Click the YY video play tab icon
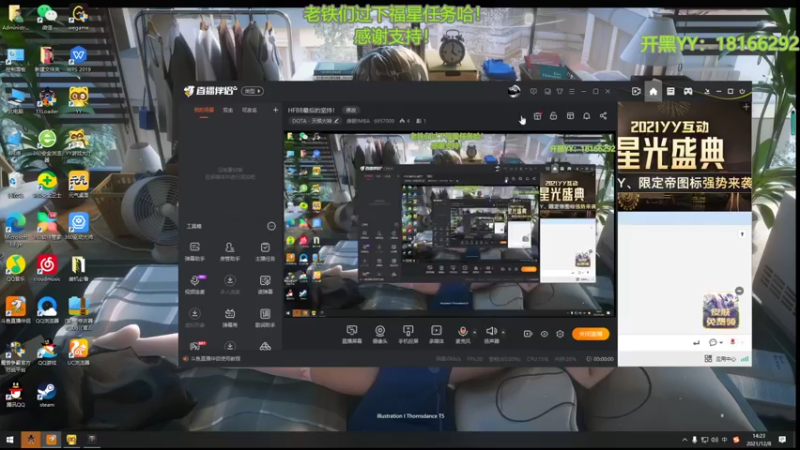Image resolution: width=800 pixels, height=450 pixels. point(636,91)
